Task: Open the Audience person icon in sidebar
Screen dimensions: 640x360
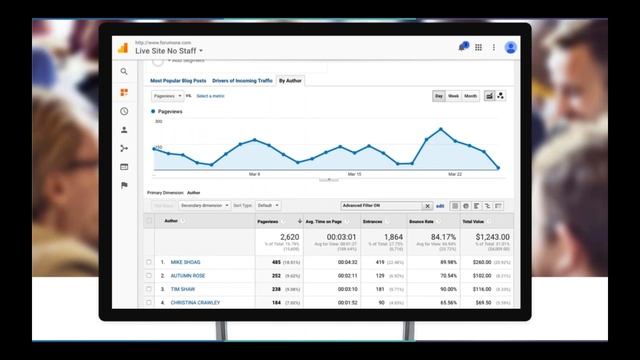Action: tap(124, 130)
